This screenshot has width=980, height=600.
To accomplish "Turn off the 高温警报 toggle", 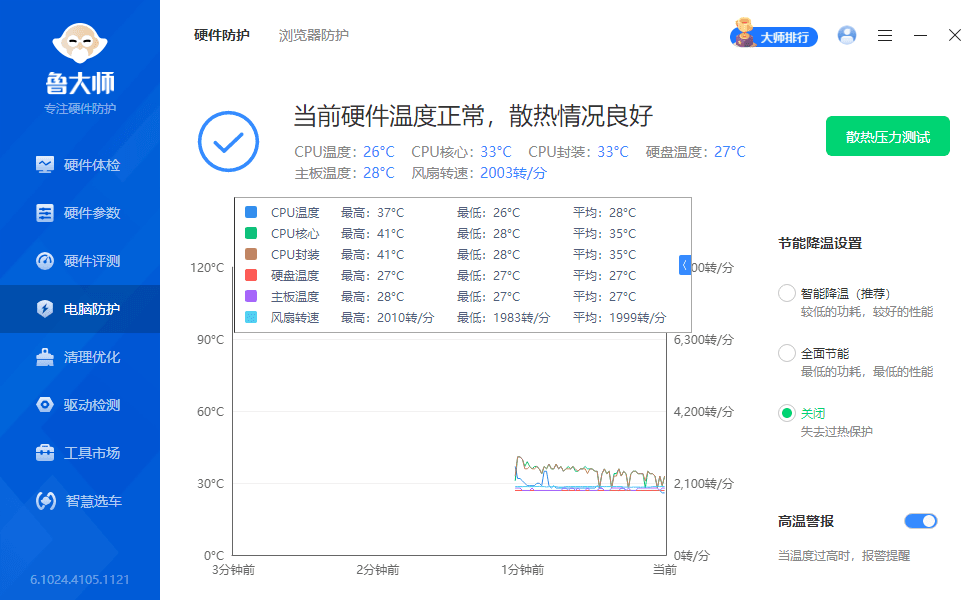I will click(919, 521).
